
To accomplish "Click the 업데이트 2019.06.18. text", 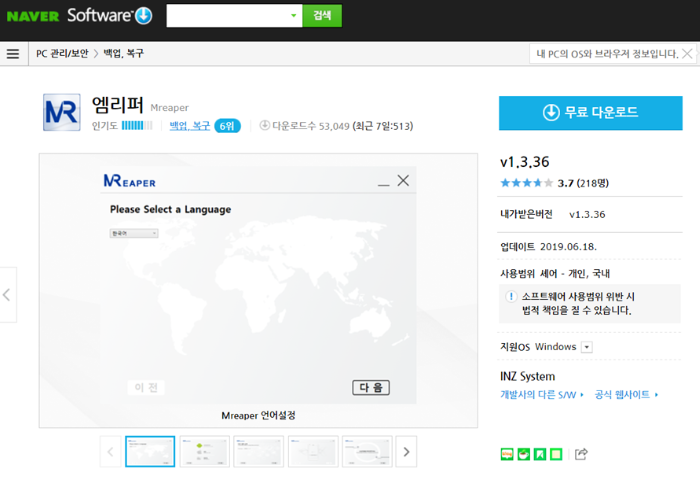I will [x=548, y=247].
